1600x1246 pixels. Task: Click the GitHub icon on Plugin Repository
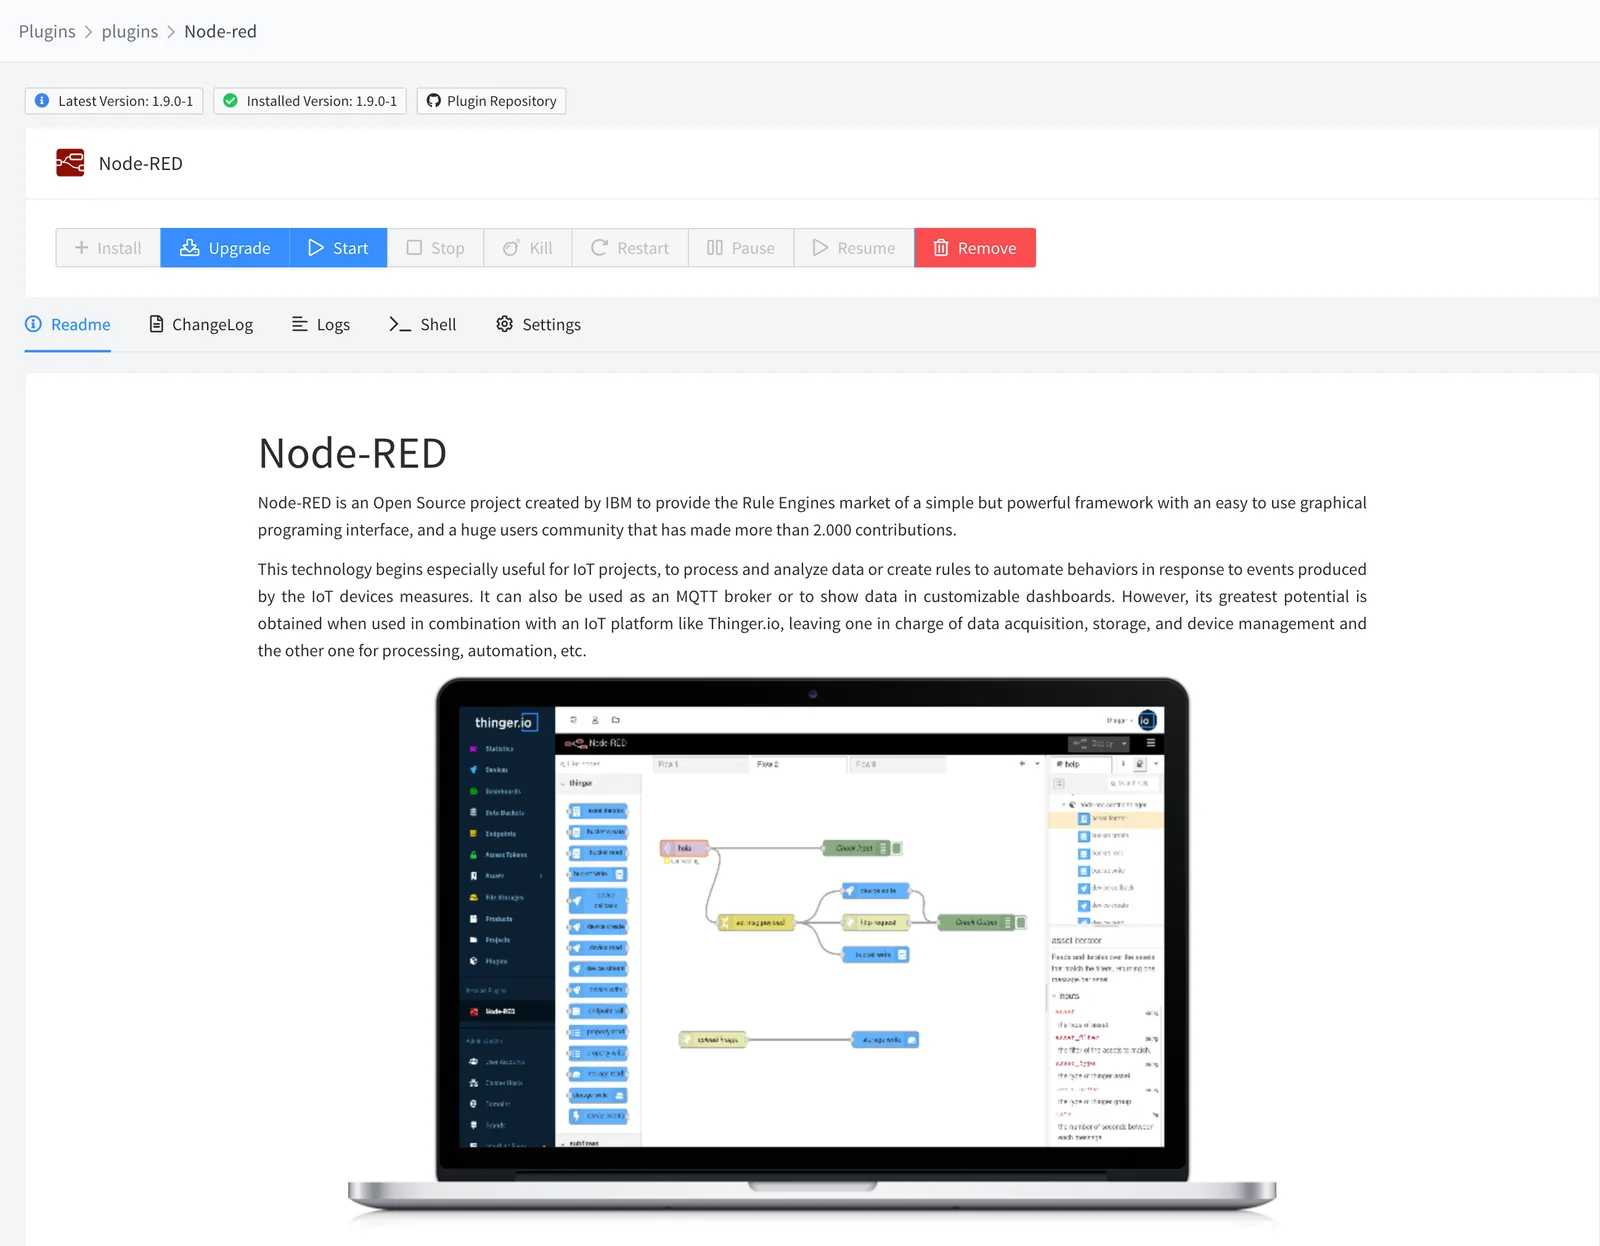[434, 101]
